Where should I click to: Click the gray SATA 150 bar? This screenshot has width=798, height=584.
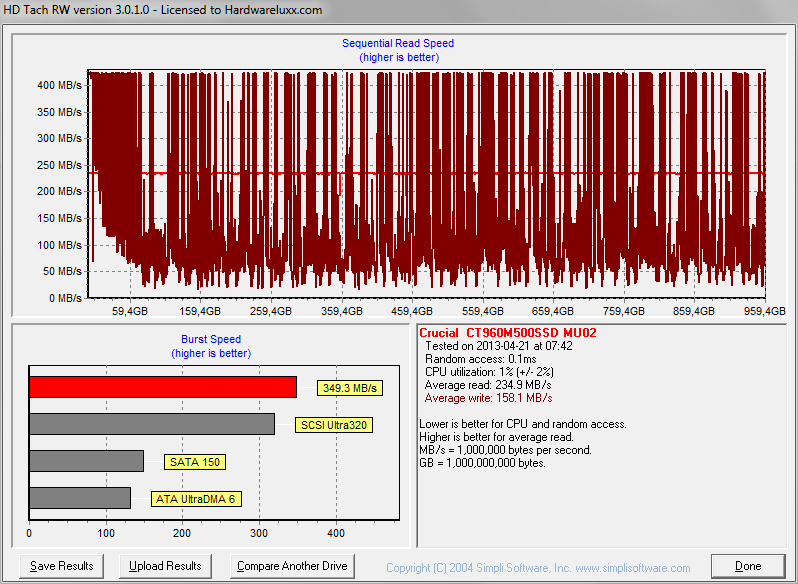pyautogui.click(x=87, y=461)
